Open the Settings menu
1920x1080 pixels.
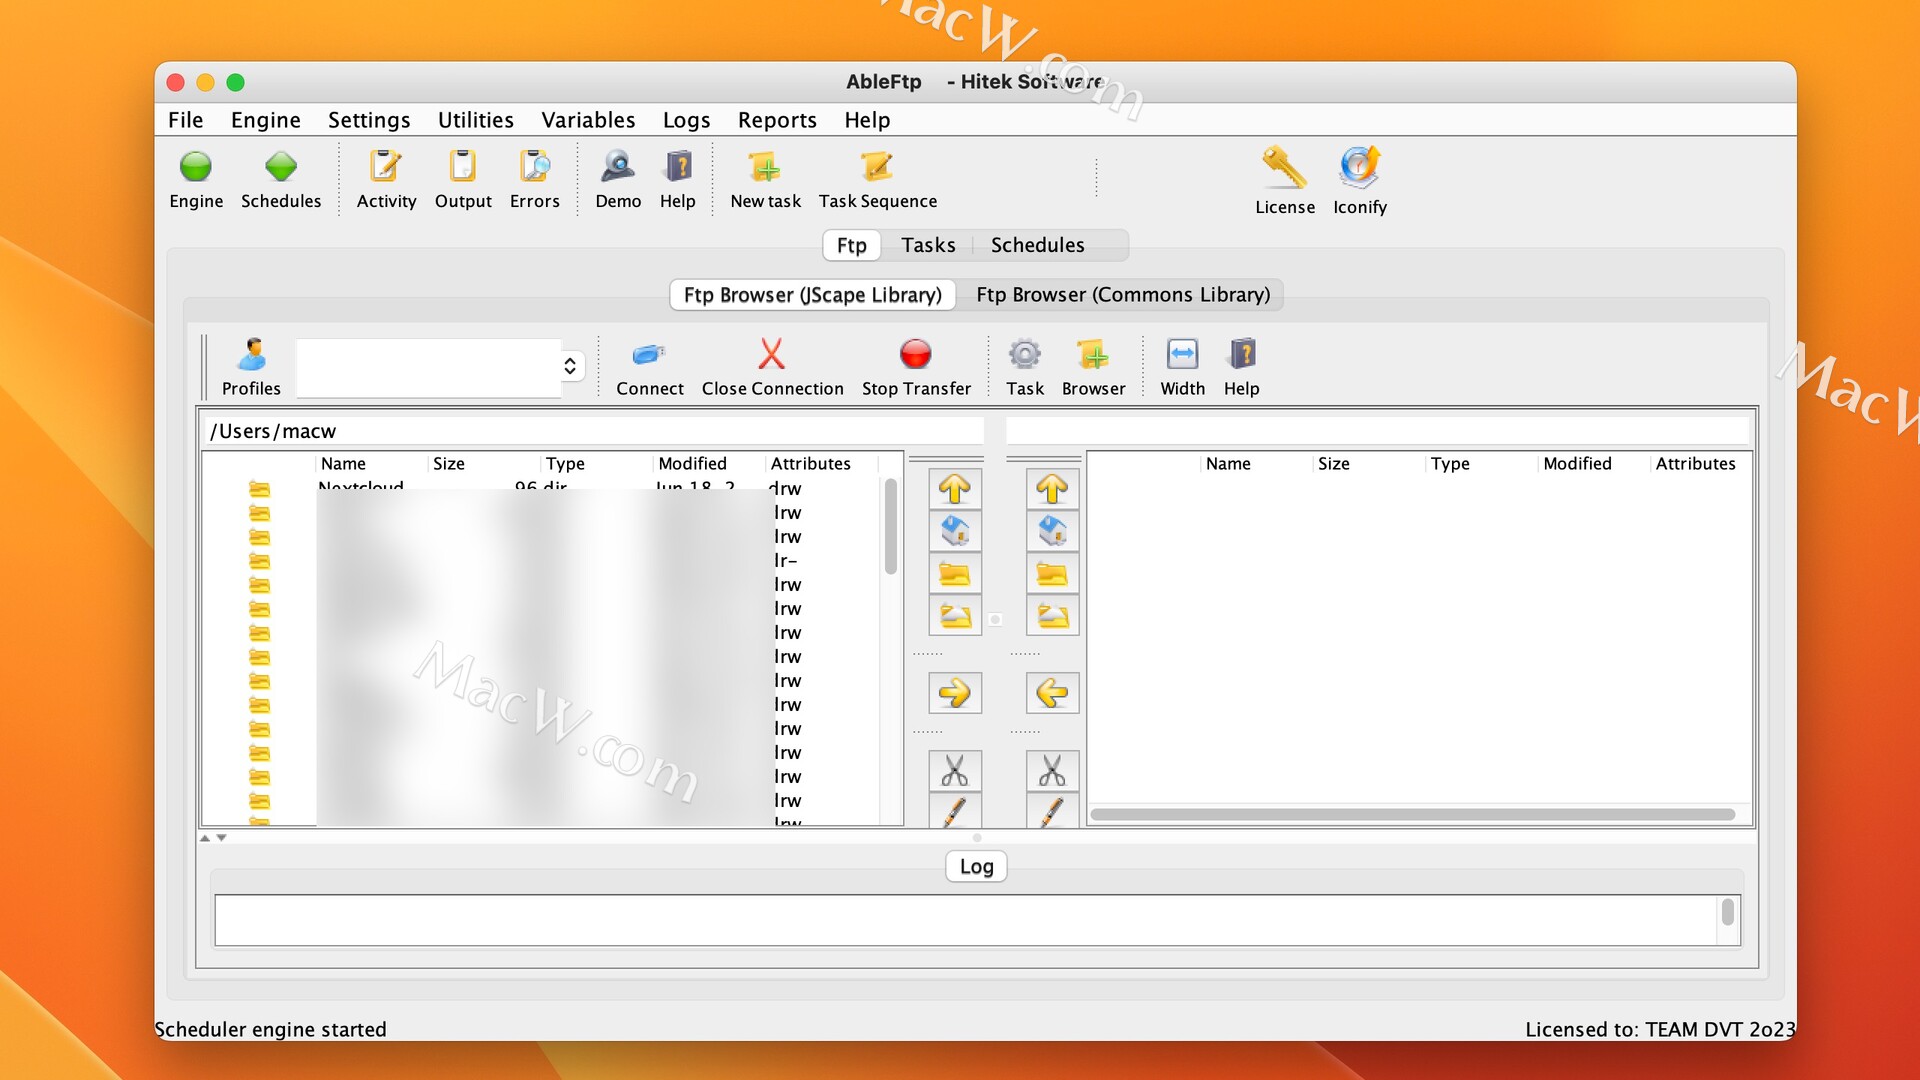[369, 120]
